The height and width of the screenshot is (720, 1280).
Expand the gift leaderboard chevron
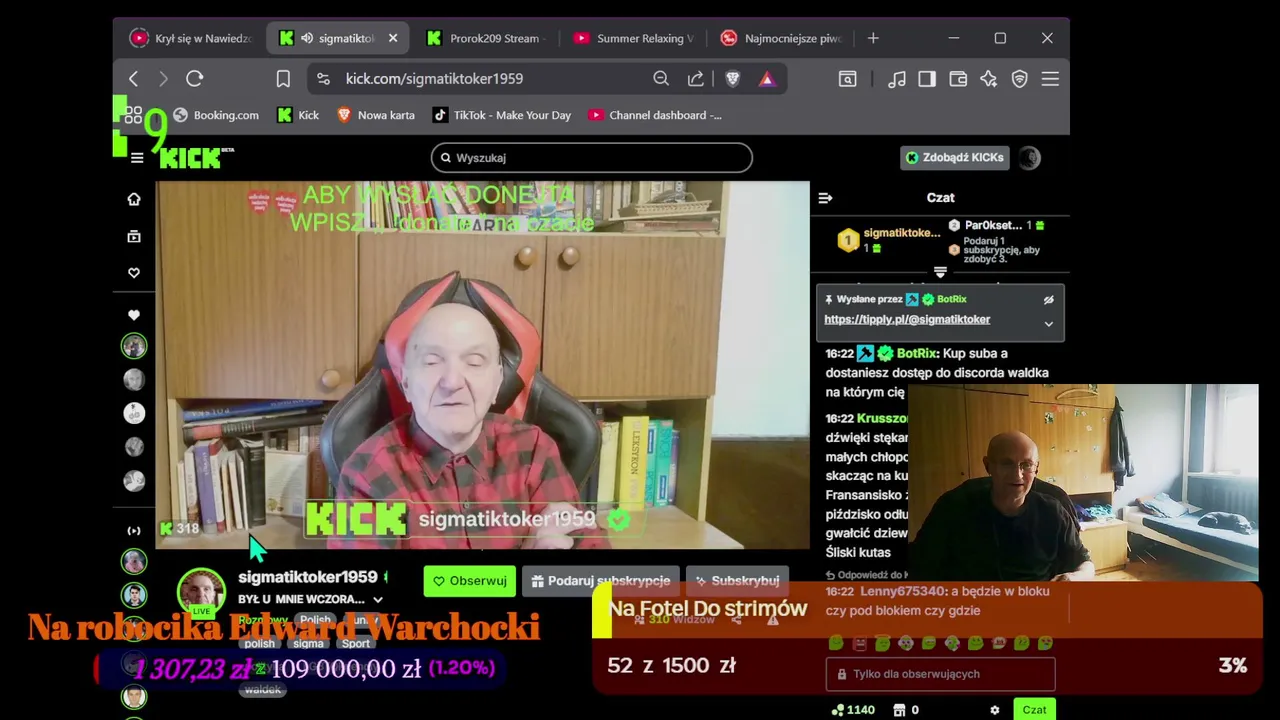coord(940,272)
